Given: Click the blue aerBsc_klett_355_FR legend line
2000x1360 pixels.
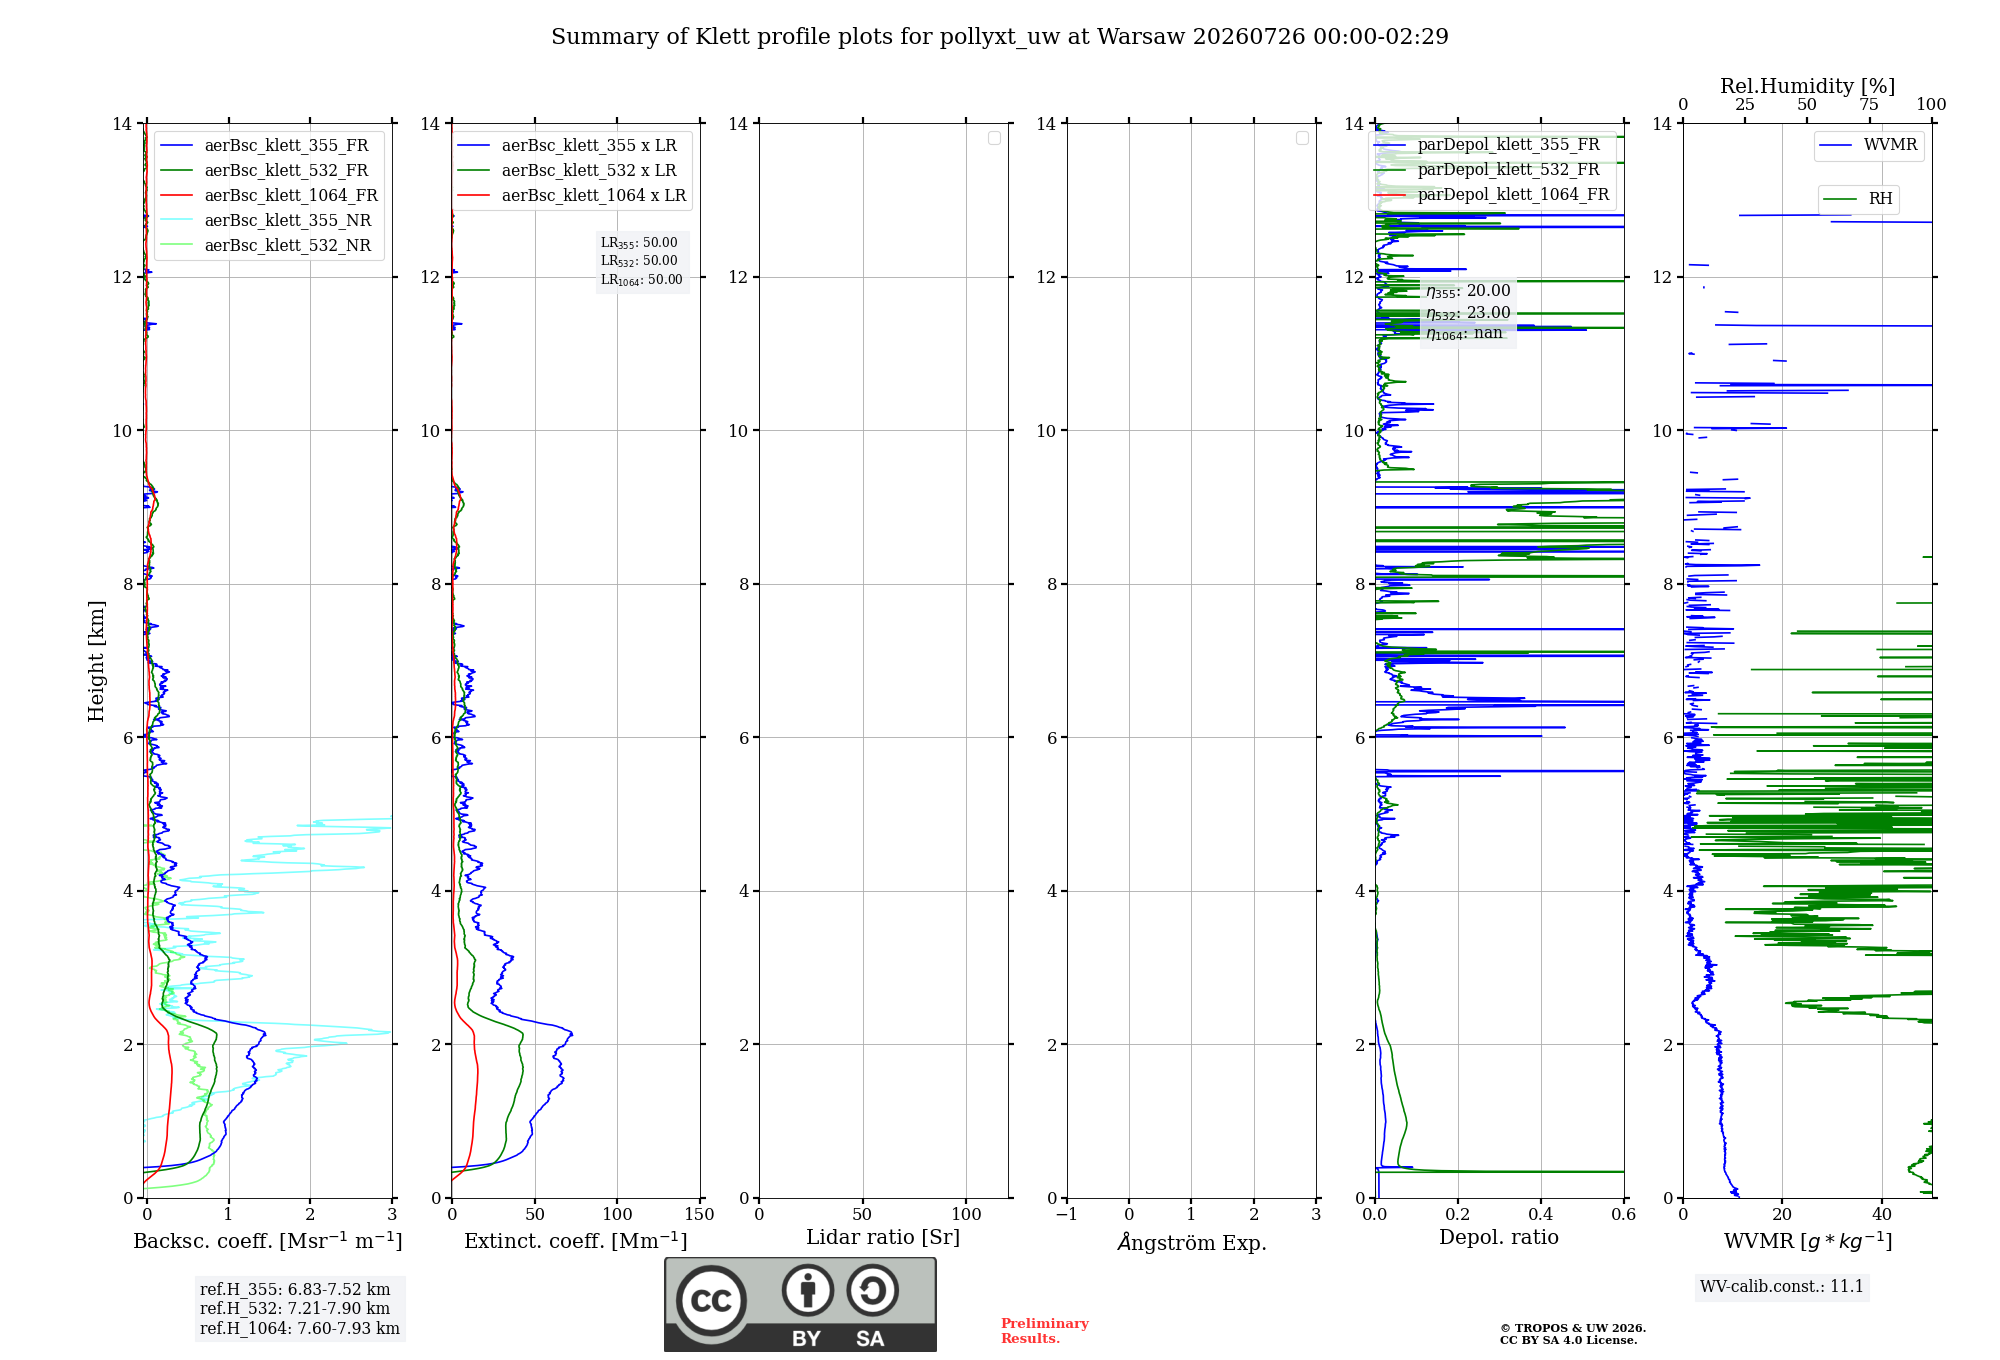Looking at the screenshot, I should point(176,146).
